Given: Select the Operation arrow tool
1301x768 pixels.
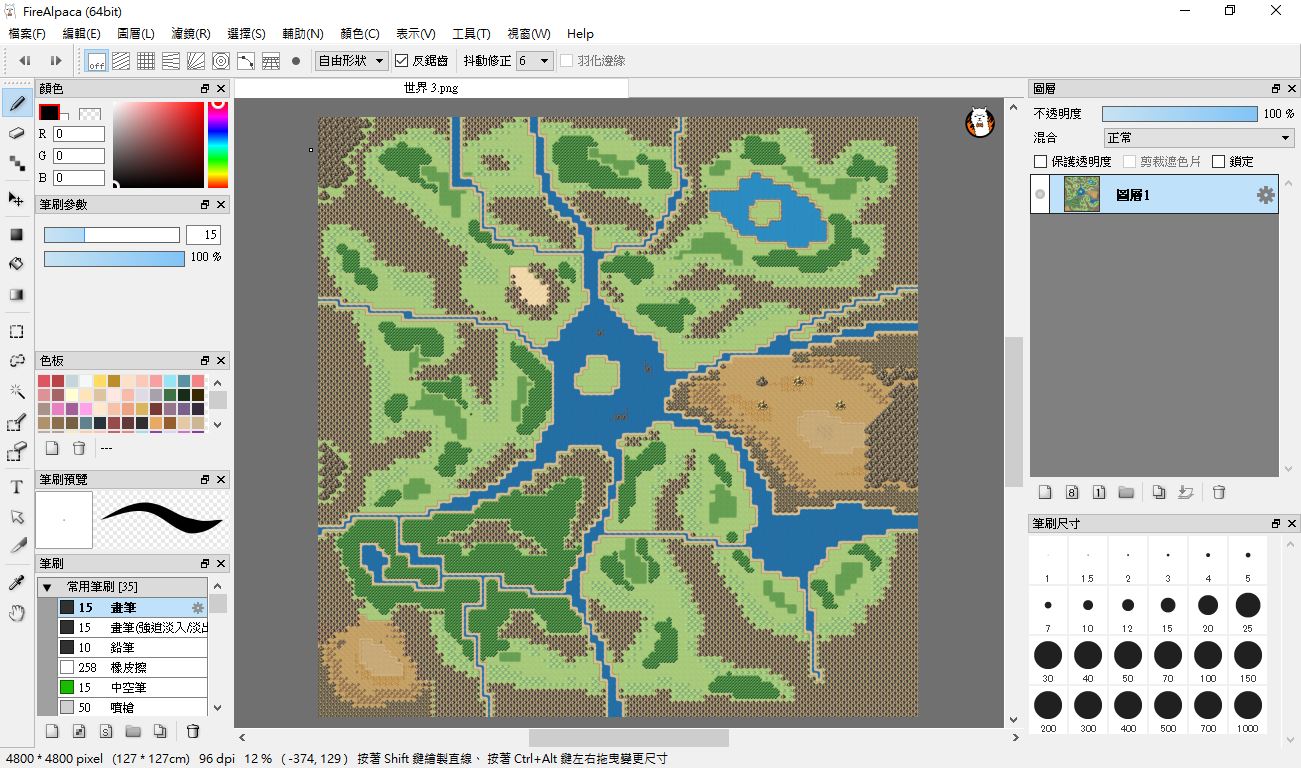Looking at the screenshot, I should (x=16, y=517).
